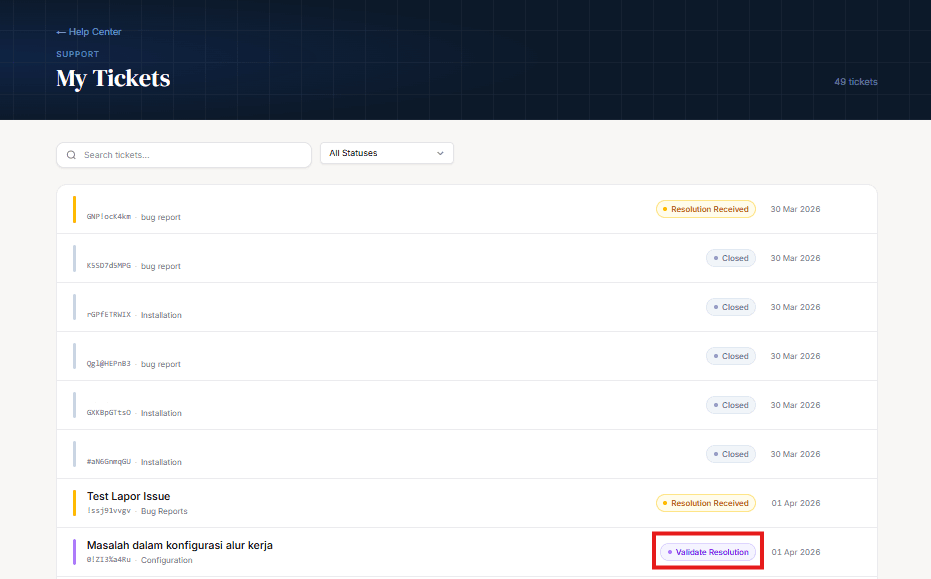This screenshot has width=931, height=579.
Task: Focus the Search tickets input field
Action: (190, 155)
